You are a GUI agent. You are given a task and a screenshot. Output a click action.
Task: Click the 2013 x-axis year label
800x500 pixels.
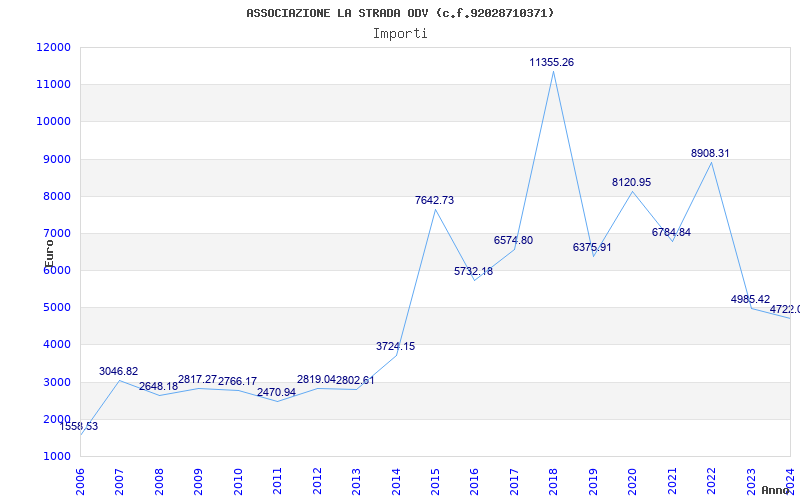pos(356,481)
